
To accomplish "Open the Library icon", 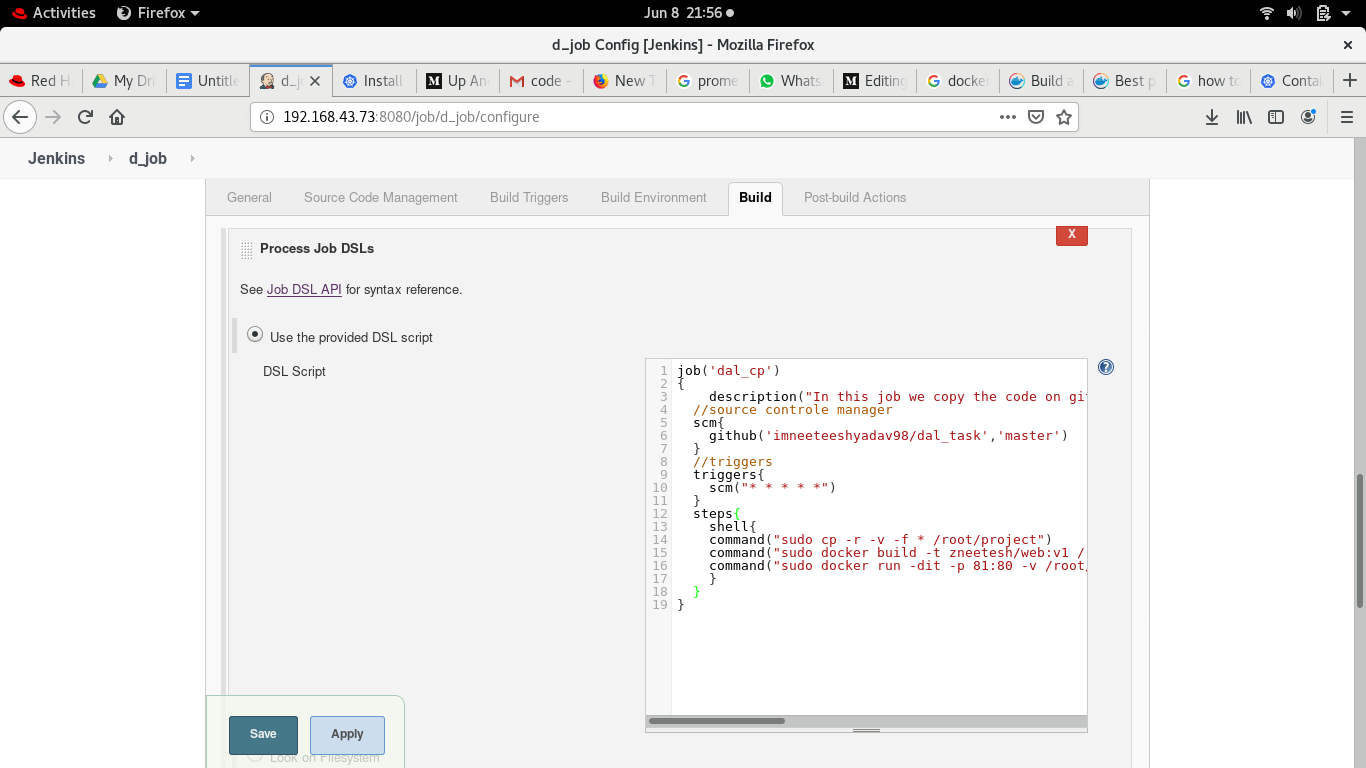I will tap(1244, 117).
